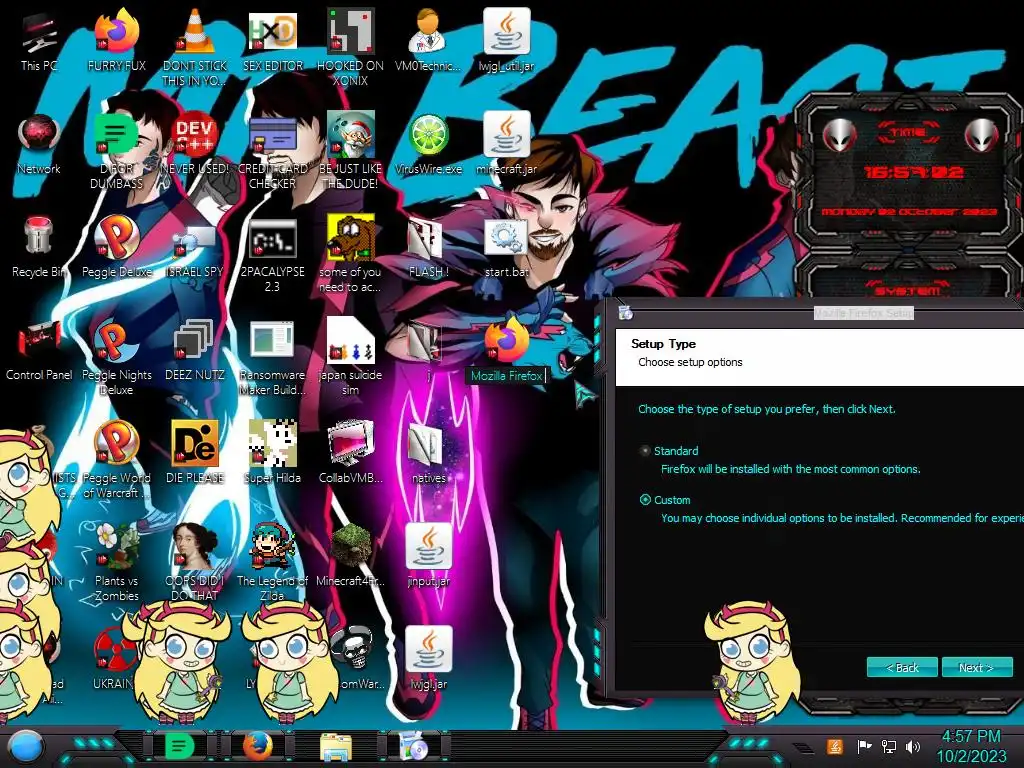Open the ISRAEL SPY shortcut

point(195,243)
